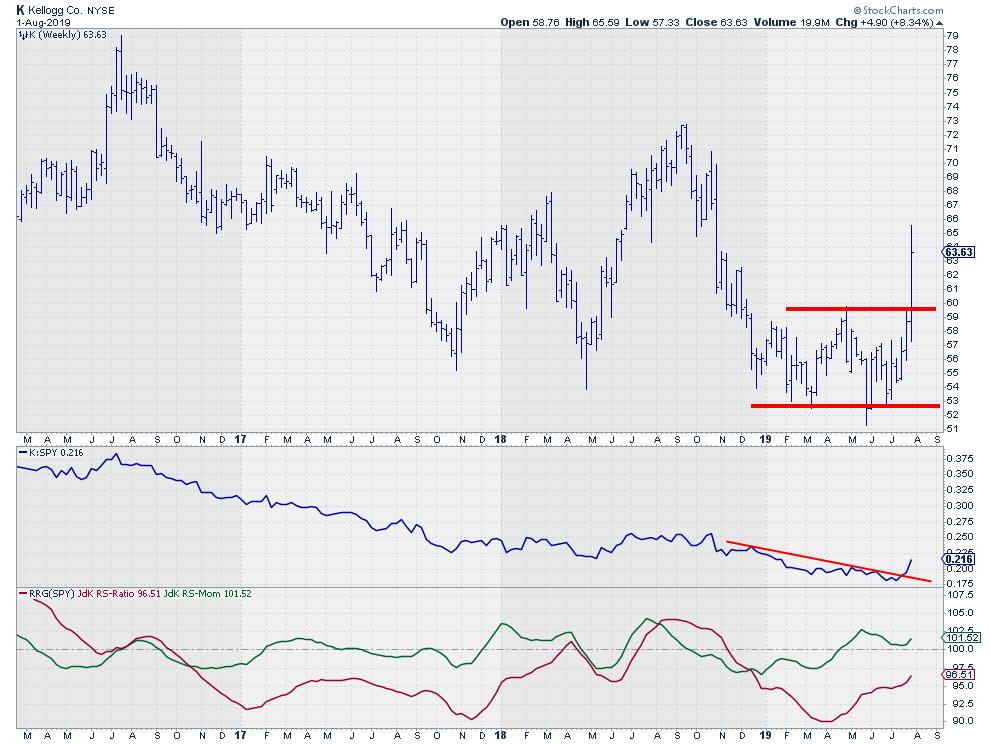Click the 19 year label on bottom axis
The height and width of the screenshot is (744, 990).
(765, 735)
